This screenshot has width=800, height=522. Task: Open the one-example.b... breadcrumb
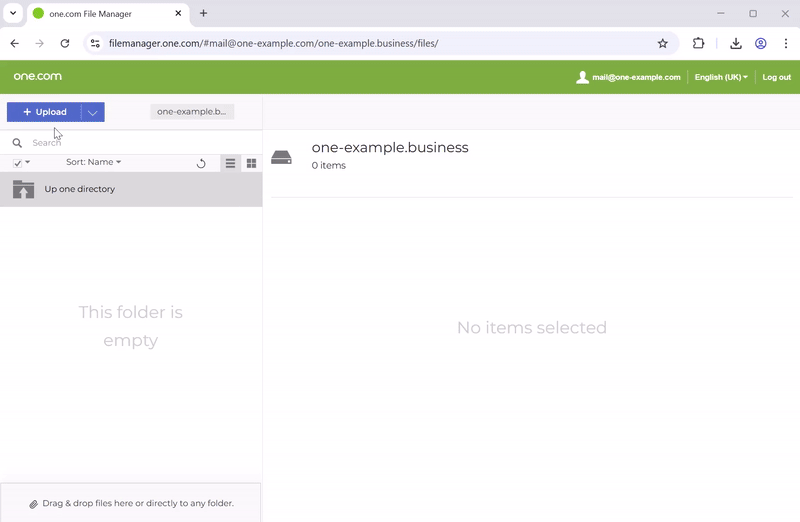click(192, 111)
